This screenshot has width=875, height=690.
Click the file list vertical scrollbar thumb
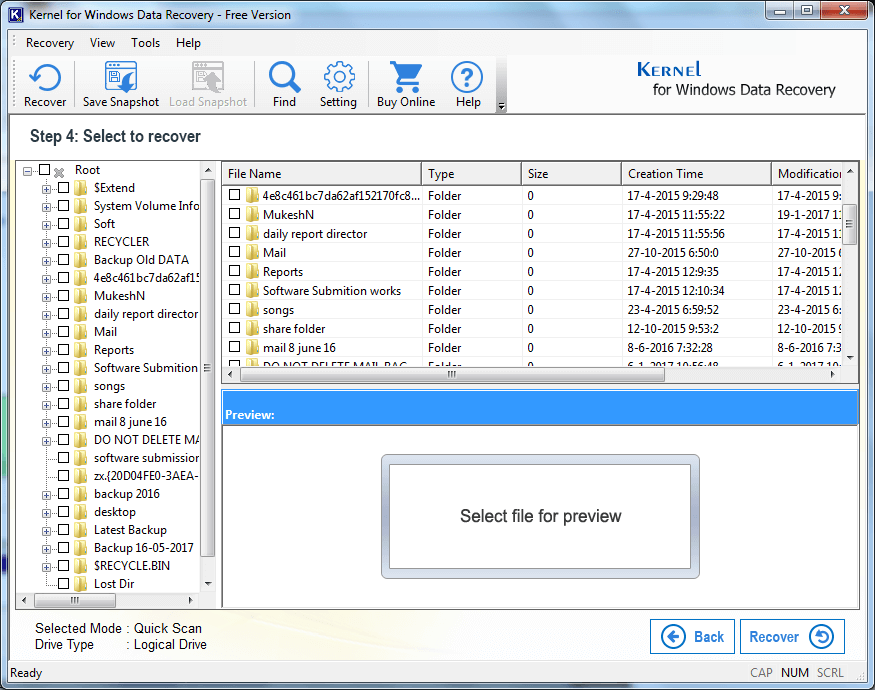[x=849, y=224]
